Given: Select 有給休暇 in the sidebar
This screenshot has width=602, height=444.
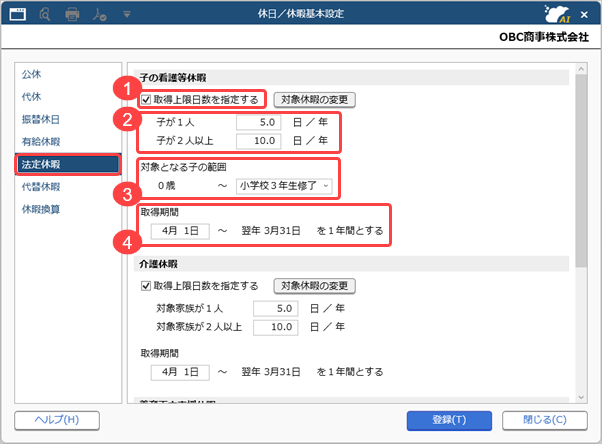Looking at the screenshot, I should (x=41, y=141).
